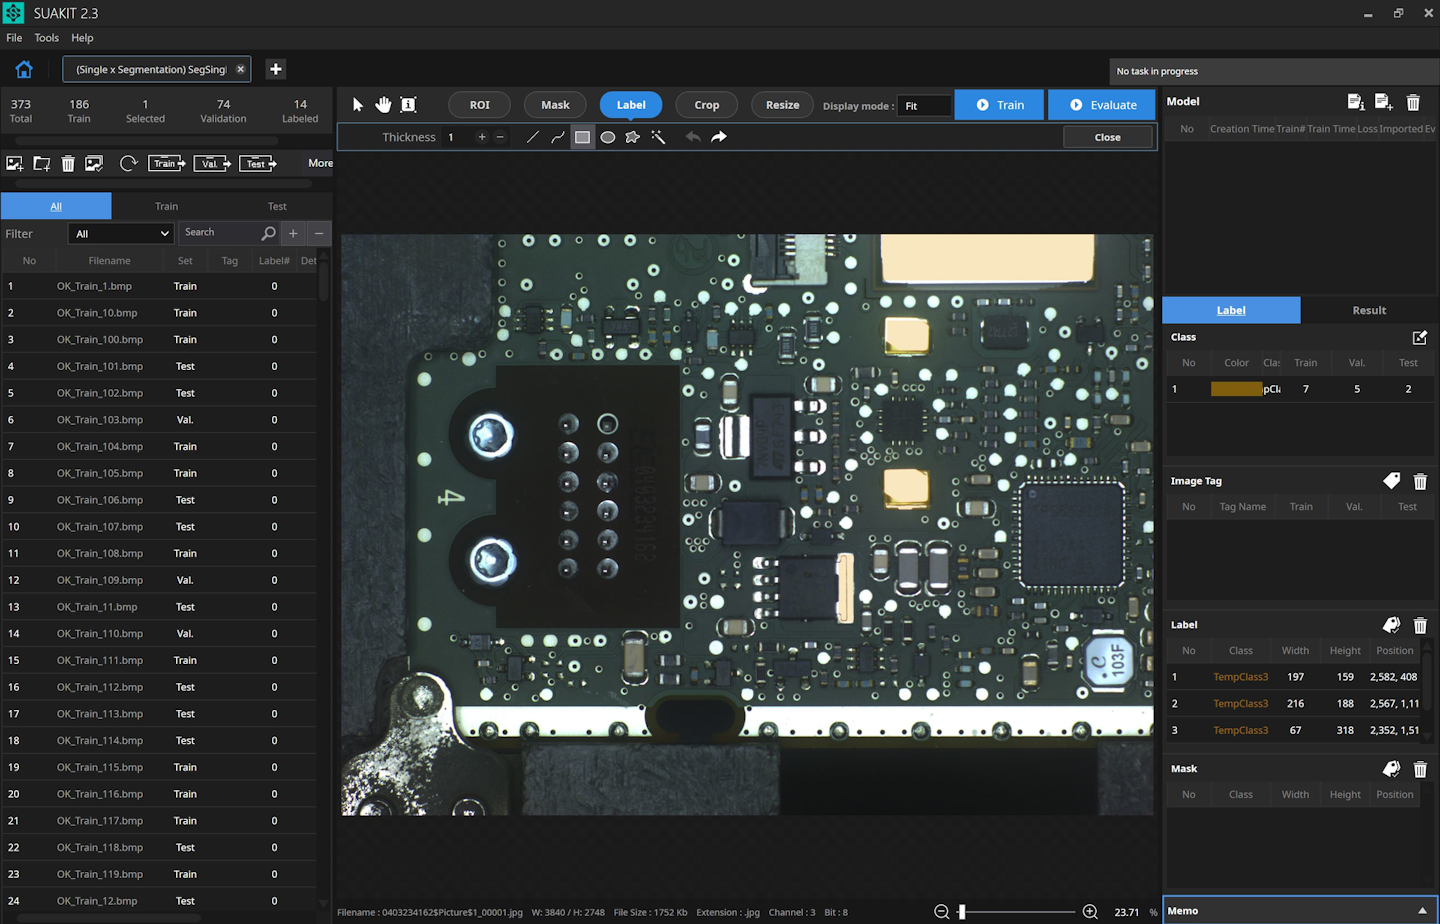Click the undo arrow

pos(692,137)
